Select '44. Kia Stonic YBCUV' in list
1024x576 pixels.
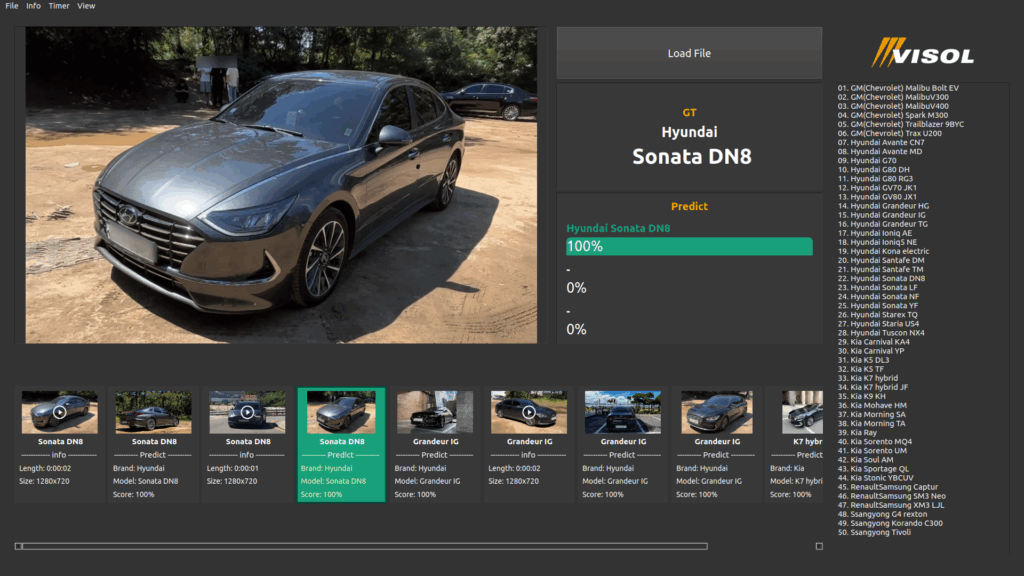tap(875, 478)
